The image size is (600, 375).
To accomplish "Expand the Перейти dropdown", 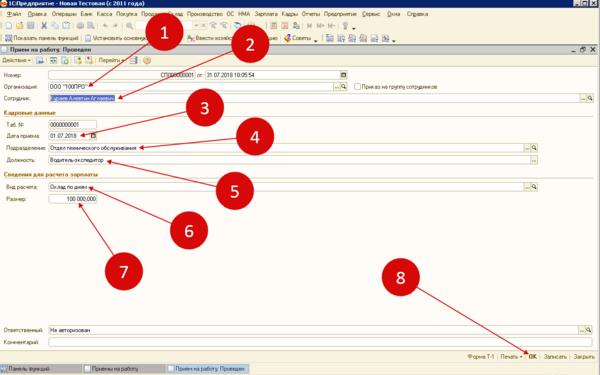I will [111, 60].
